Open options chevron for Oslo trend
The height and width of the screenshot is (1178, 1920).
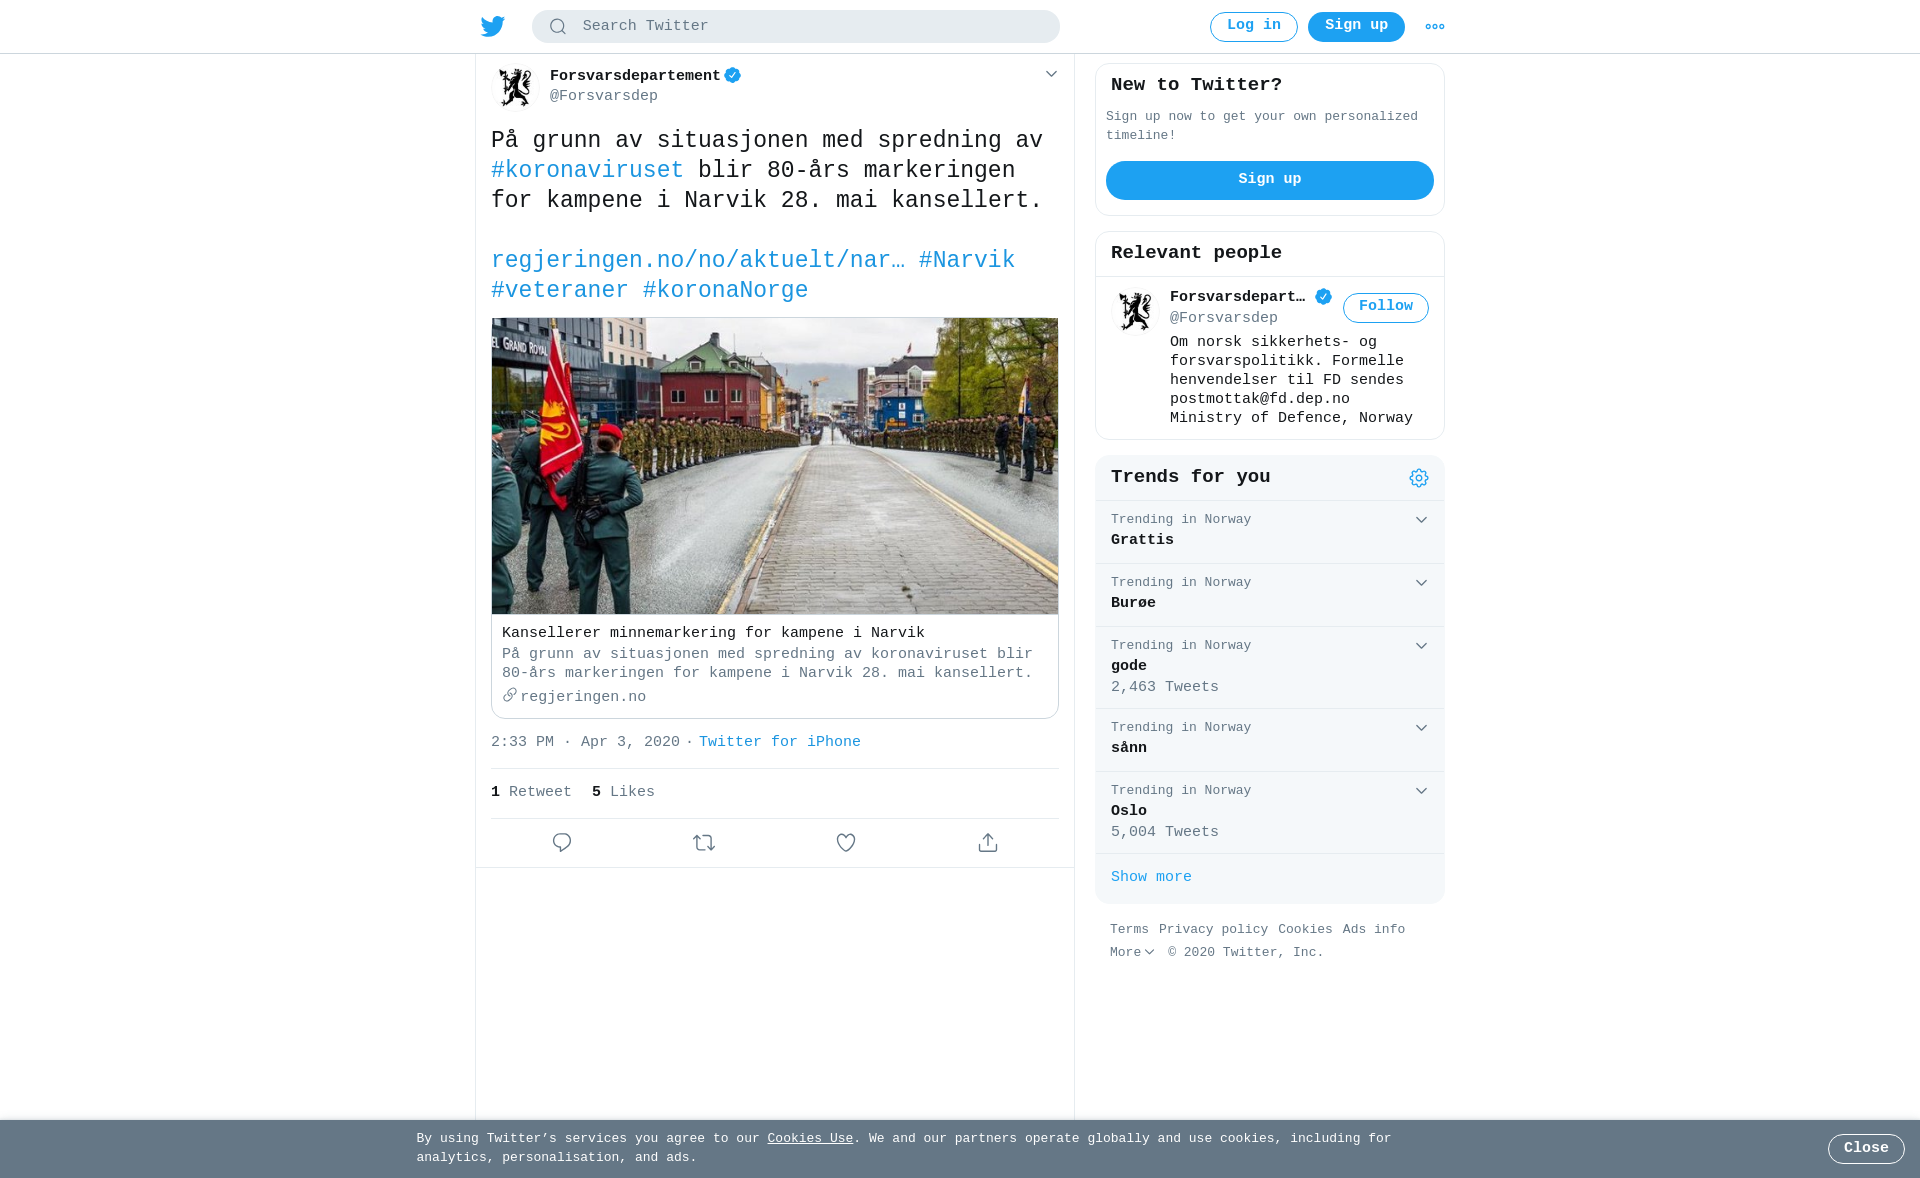point(1421,791)
